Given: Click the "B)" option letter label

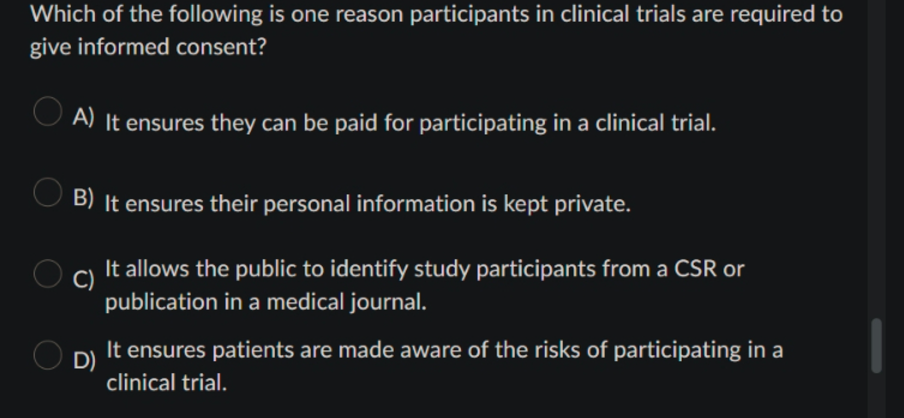Looking at the screenshot, I should 84,198.
